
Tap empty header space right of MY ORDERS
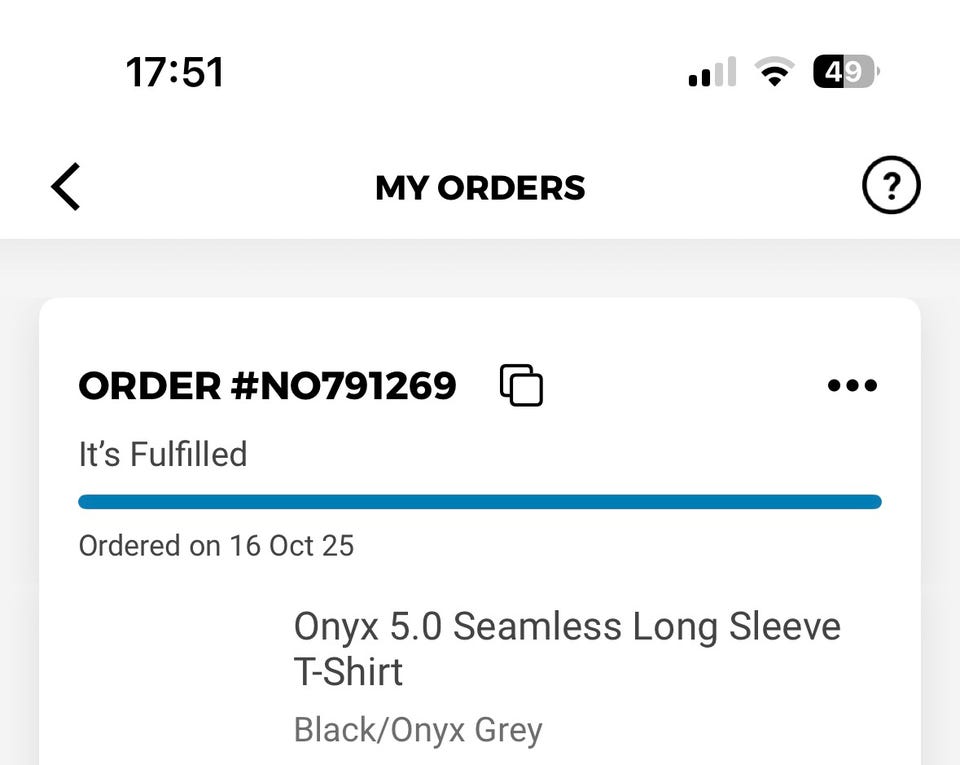point(720,188)
